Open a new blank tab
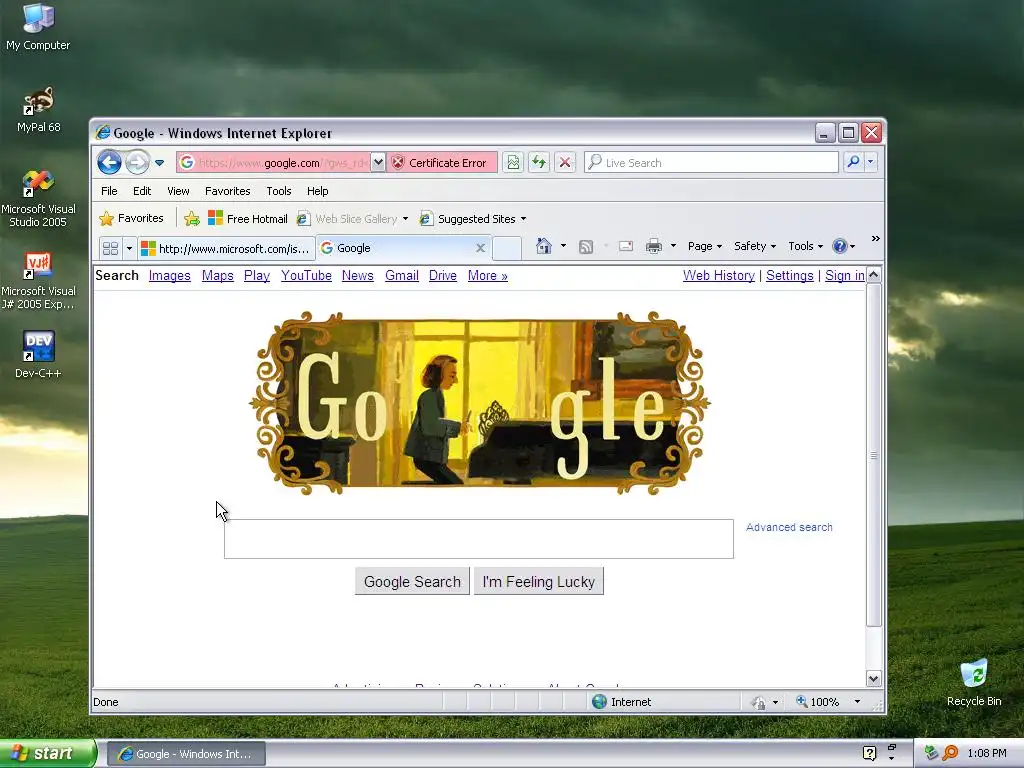 point(507,248)
